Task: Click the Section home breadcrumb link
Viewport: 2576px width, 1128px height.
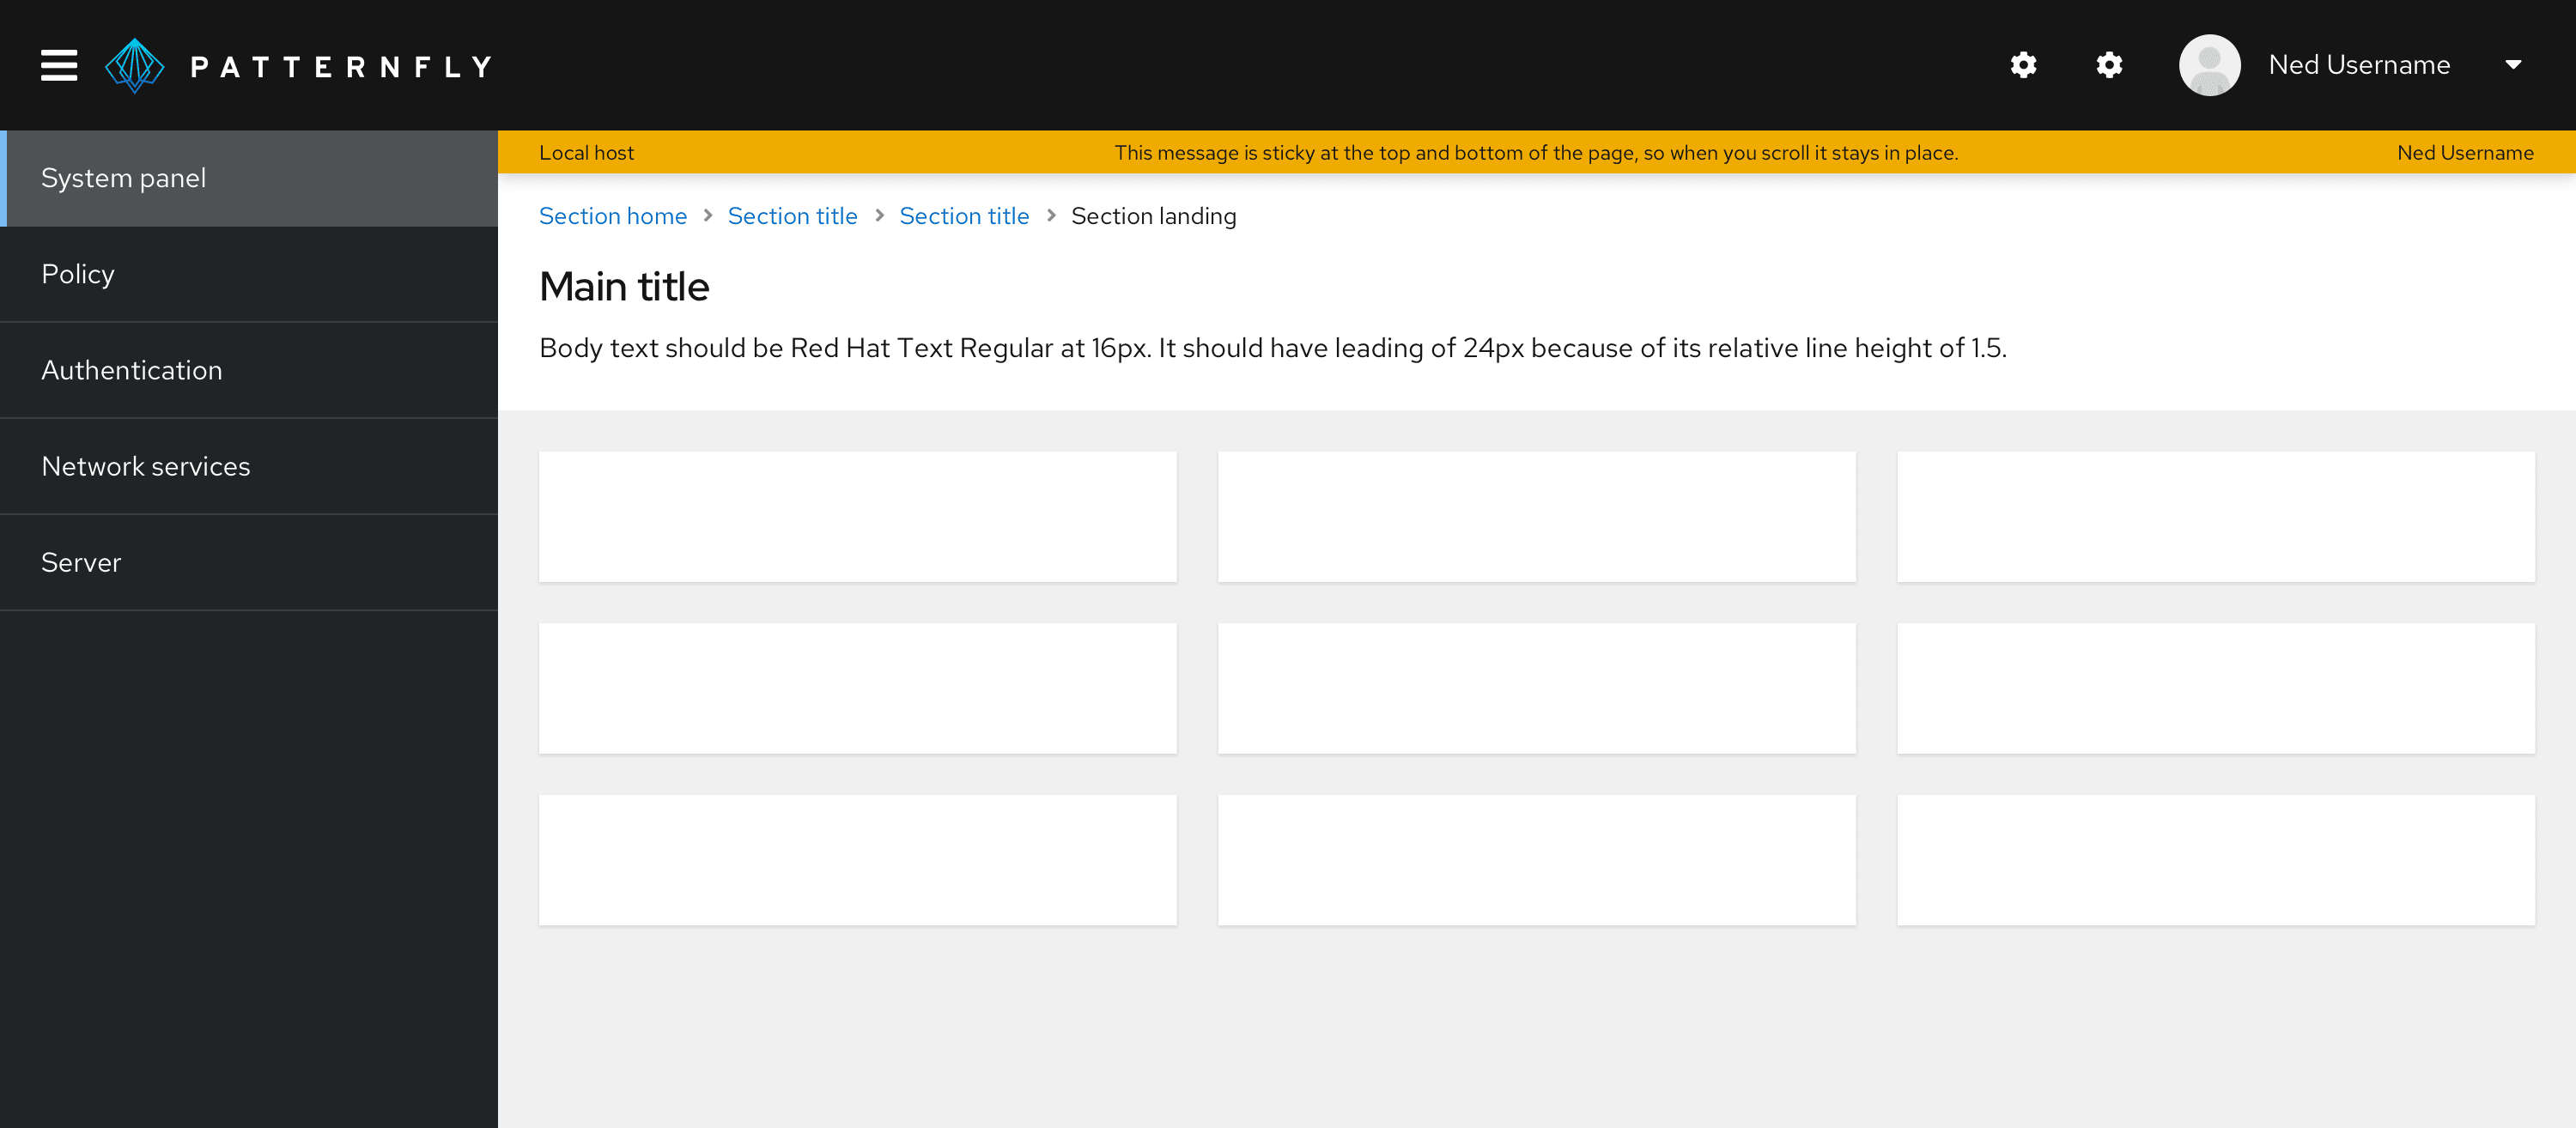Action: (x=615, y=215)
